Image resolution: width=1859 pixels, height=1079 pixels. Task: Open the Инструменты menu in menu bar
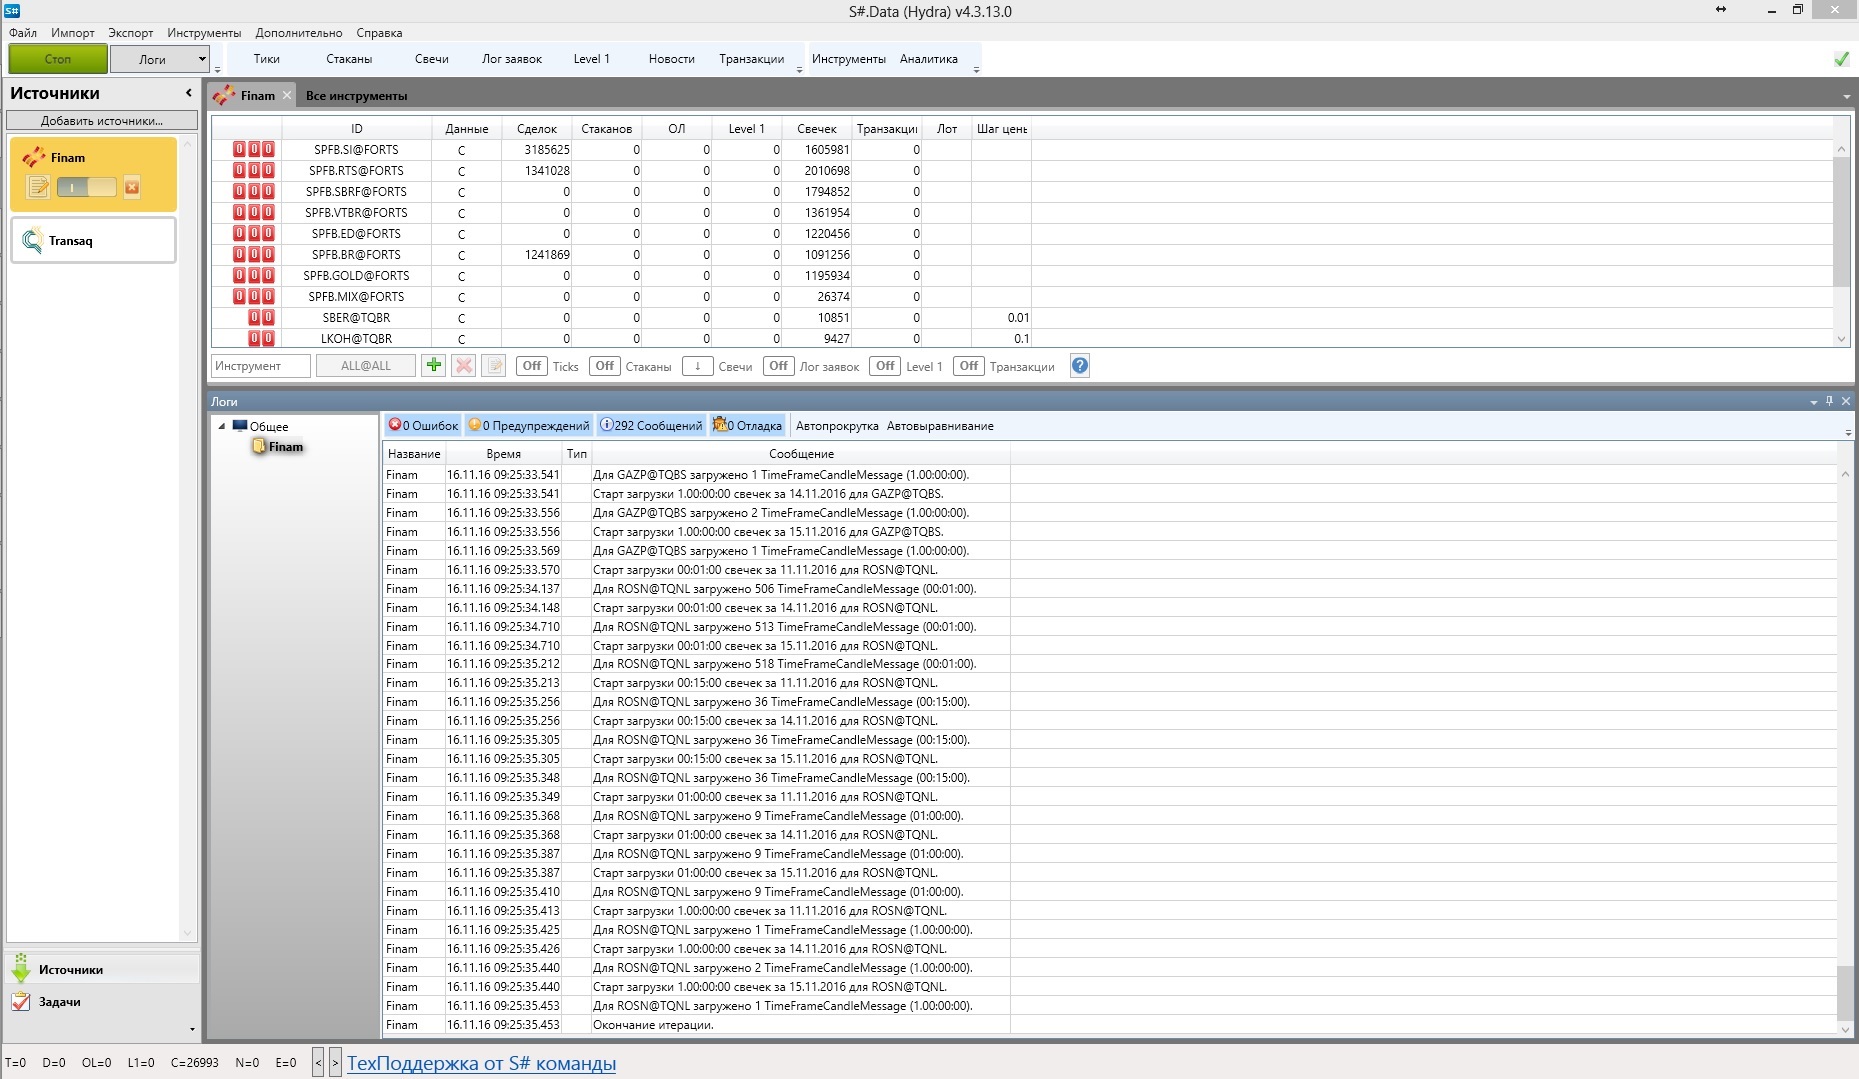(204, 33)
